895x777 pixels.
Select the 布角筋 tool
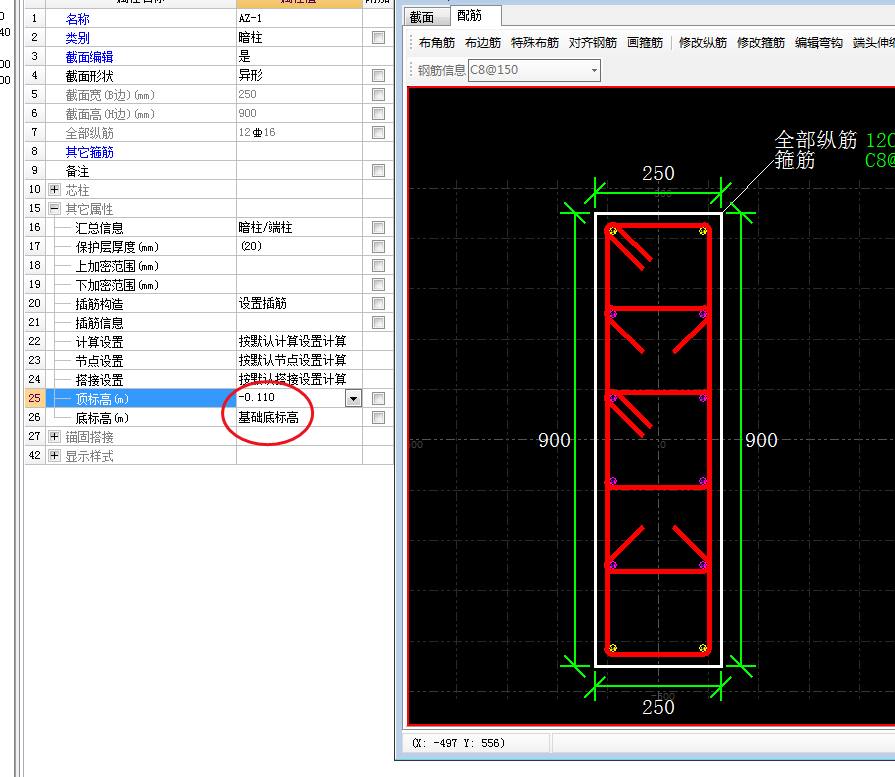tap(437, 43)
